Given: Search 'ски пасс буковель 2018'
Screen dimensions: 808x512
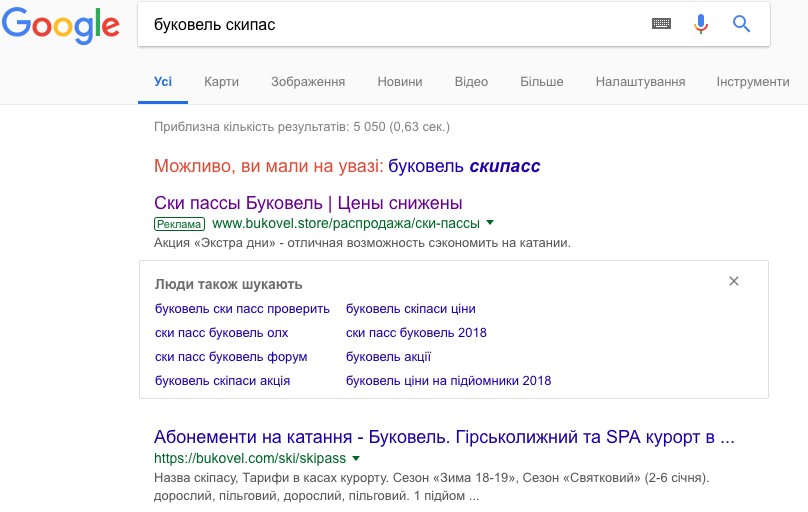Looking at the screenshot, I should [x=416, y=333].
